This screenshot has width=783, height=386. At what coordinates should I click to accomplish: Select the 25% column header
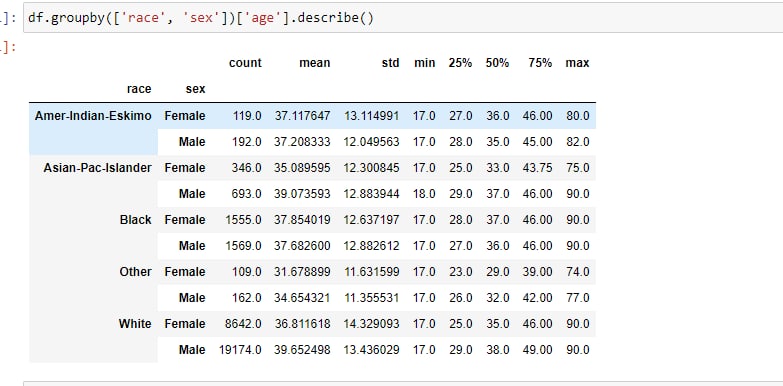[460, 63]
